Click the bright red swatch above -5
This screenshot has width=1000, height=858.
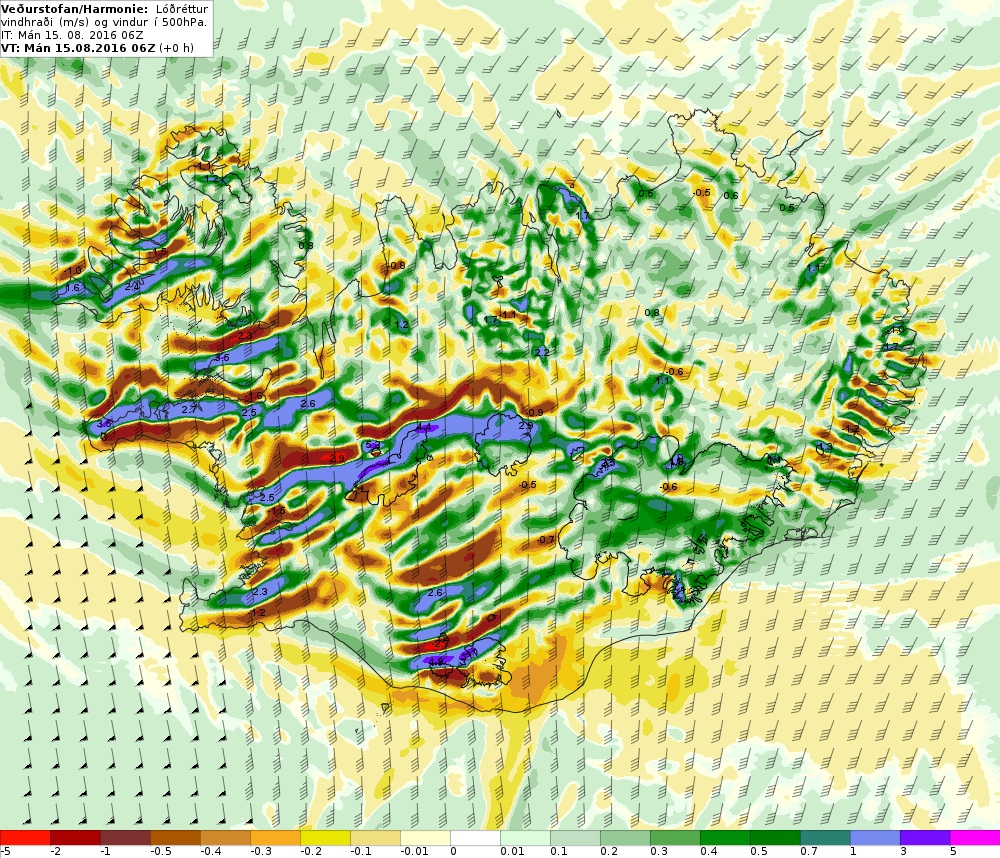(25, 837)
